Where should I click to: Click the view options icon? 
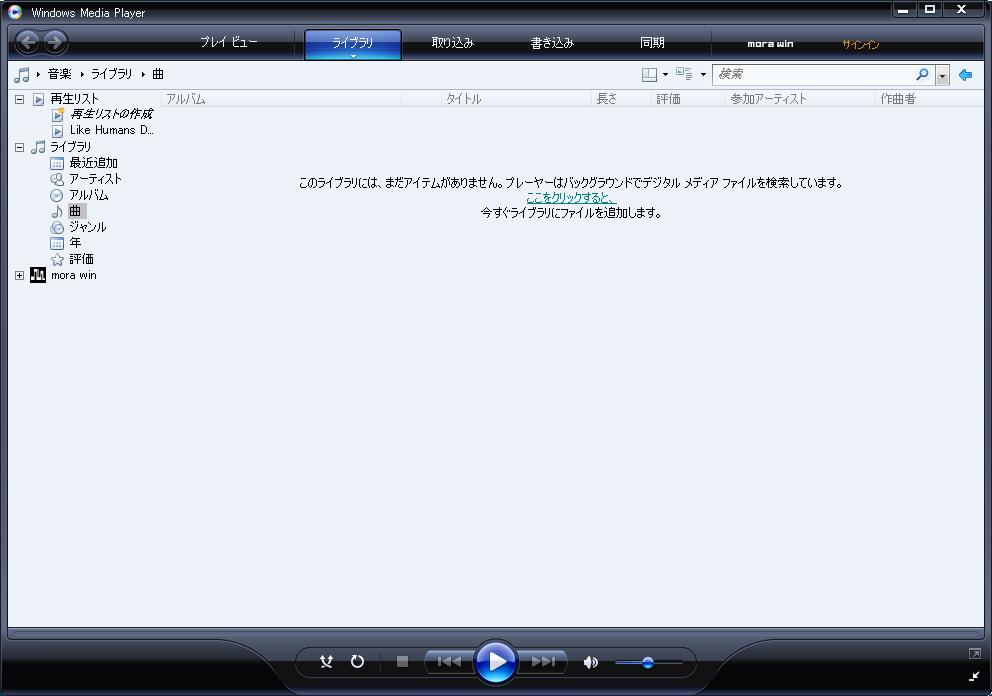pyautogui.click(x=684, y=74)
